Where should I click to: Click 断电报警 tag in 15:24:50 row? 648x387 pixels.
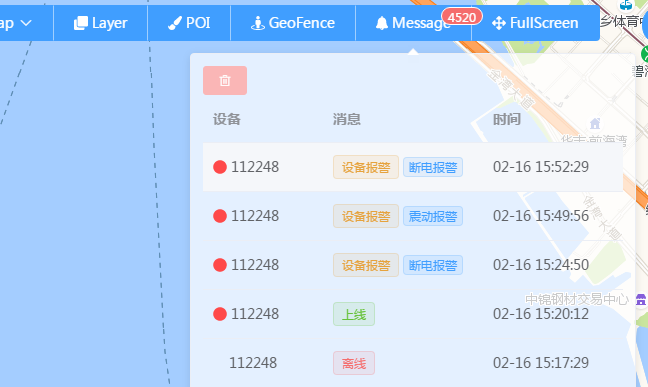[433, 265]
